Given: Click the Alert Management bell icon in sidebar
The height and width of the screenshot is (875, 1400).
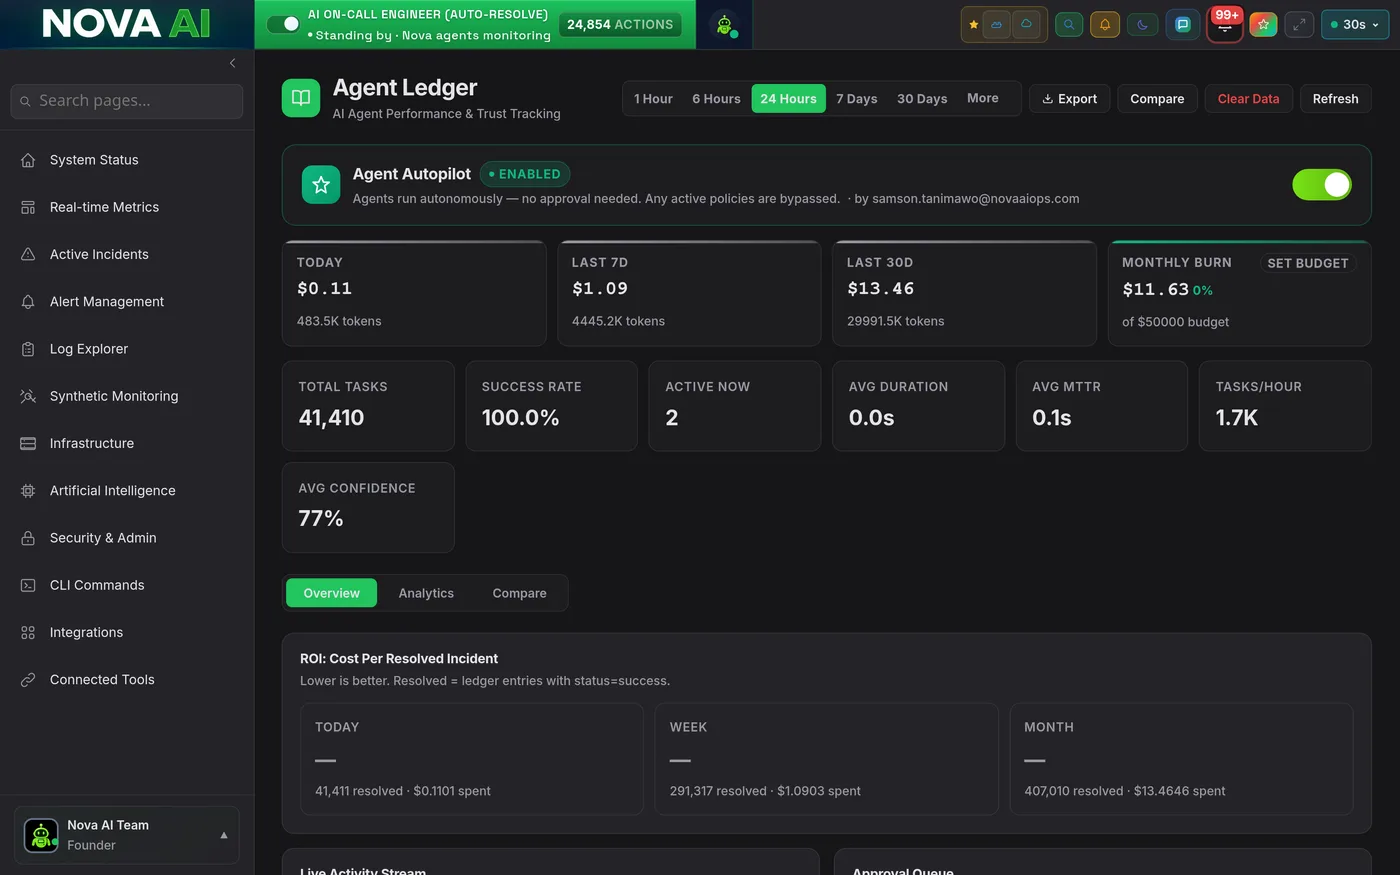Looking at the screenshot, I should pos(28,301).
